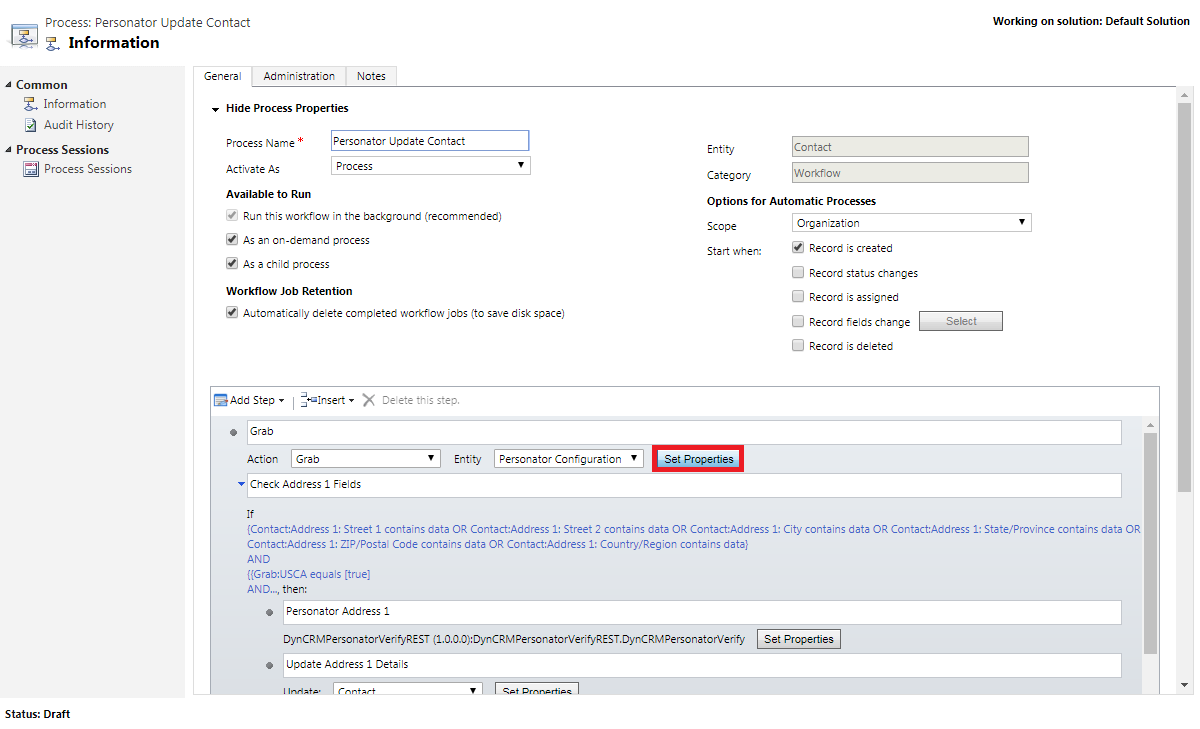Uncheck As an on-demand process
This screenshot has width=1200, height=729.
(232, 240)
